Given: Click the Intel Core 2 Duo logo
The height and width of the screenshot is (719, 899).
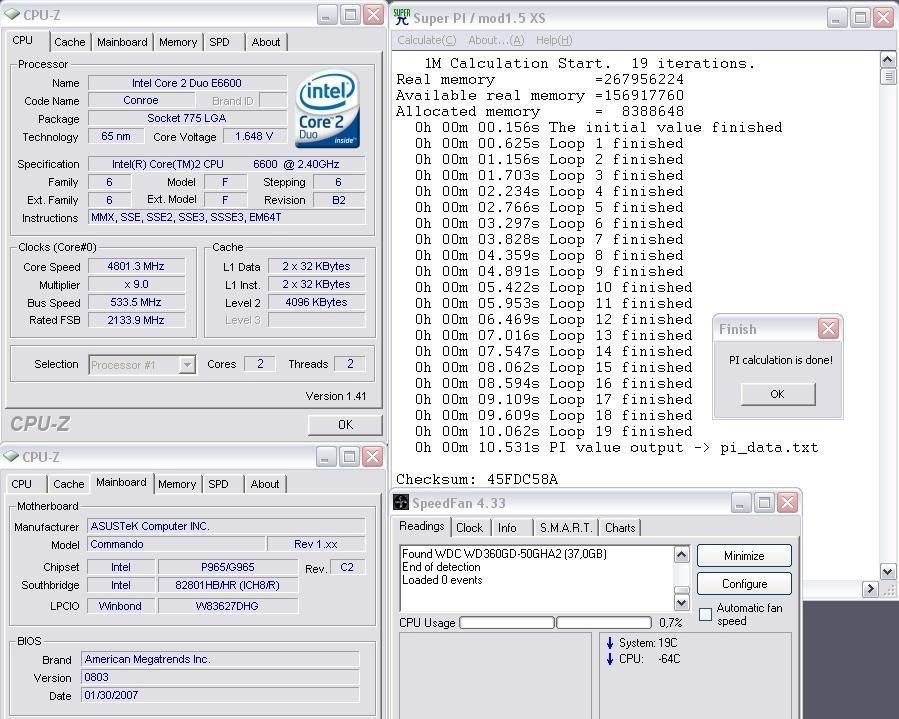Looking at the screenshot, I should coord(327,109).
